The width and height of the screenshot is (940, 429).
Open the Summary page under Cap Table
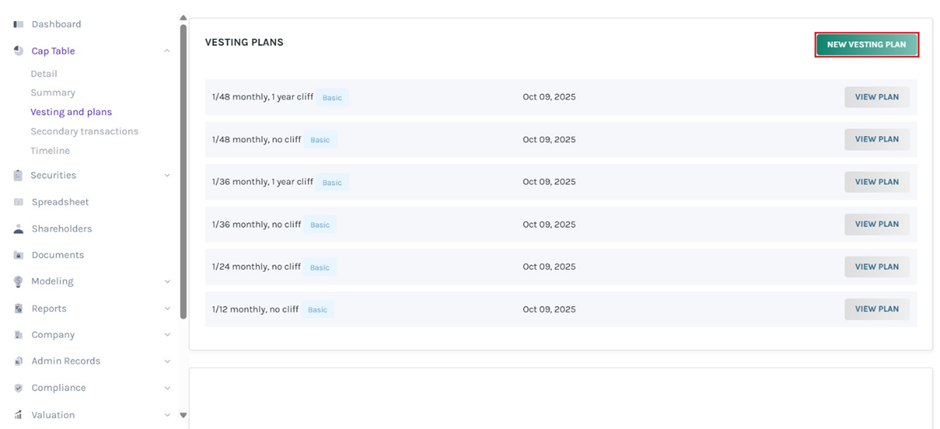click(x=52, y=93)
